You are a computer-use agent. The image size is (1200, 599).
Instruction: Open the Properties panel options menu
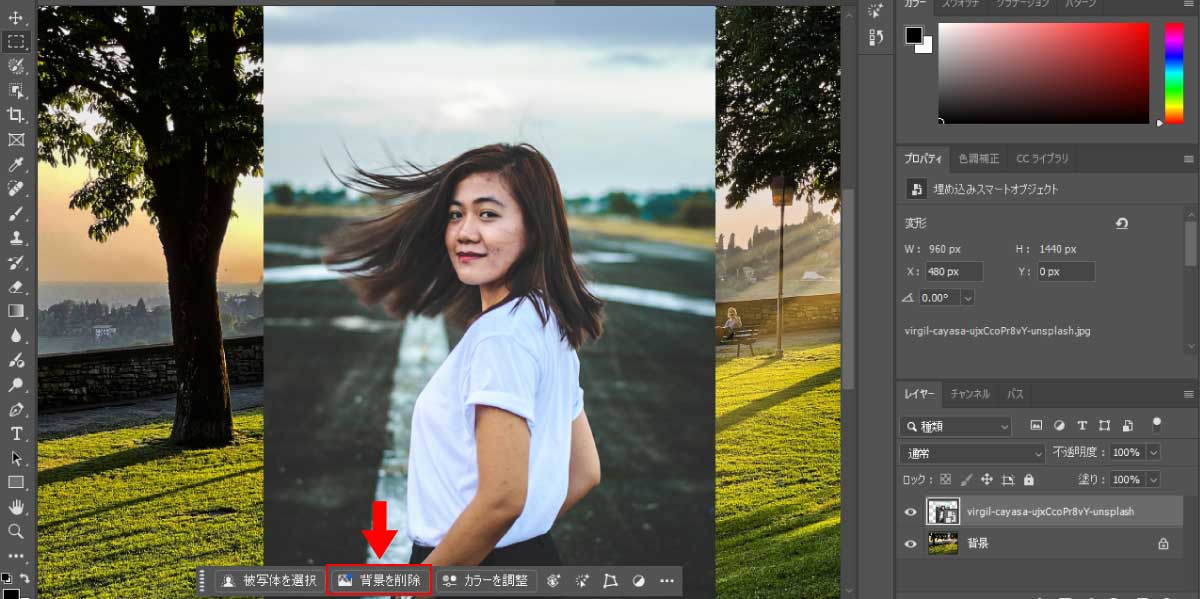[1188, 158]
